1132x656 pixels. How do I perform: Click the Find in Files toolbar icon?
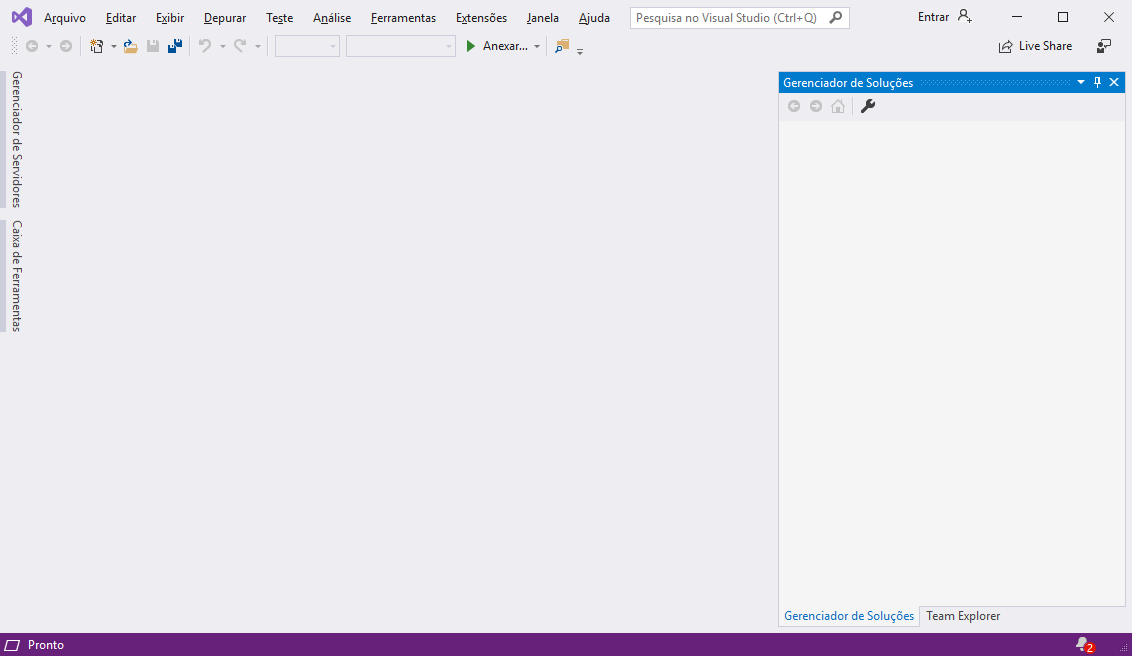pos(562,46)
